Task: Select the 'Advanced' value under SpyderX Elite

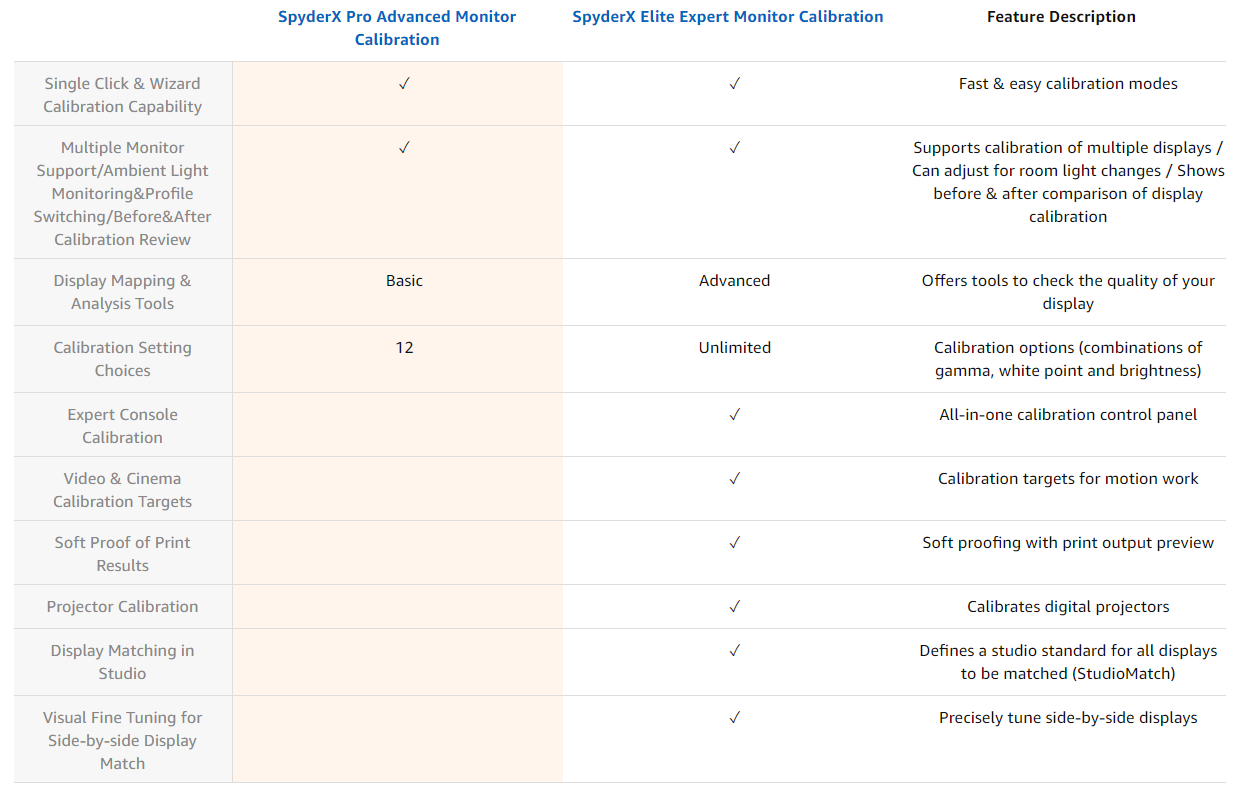Action: tap(734, 281)
